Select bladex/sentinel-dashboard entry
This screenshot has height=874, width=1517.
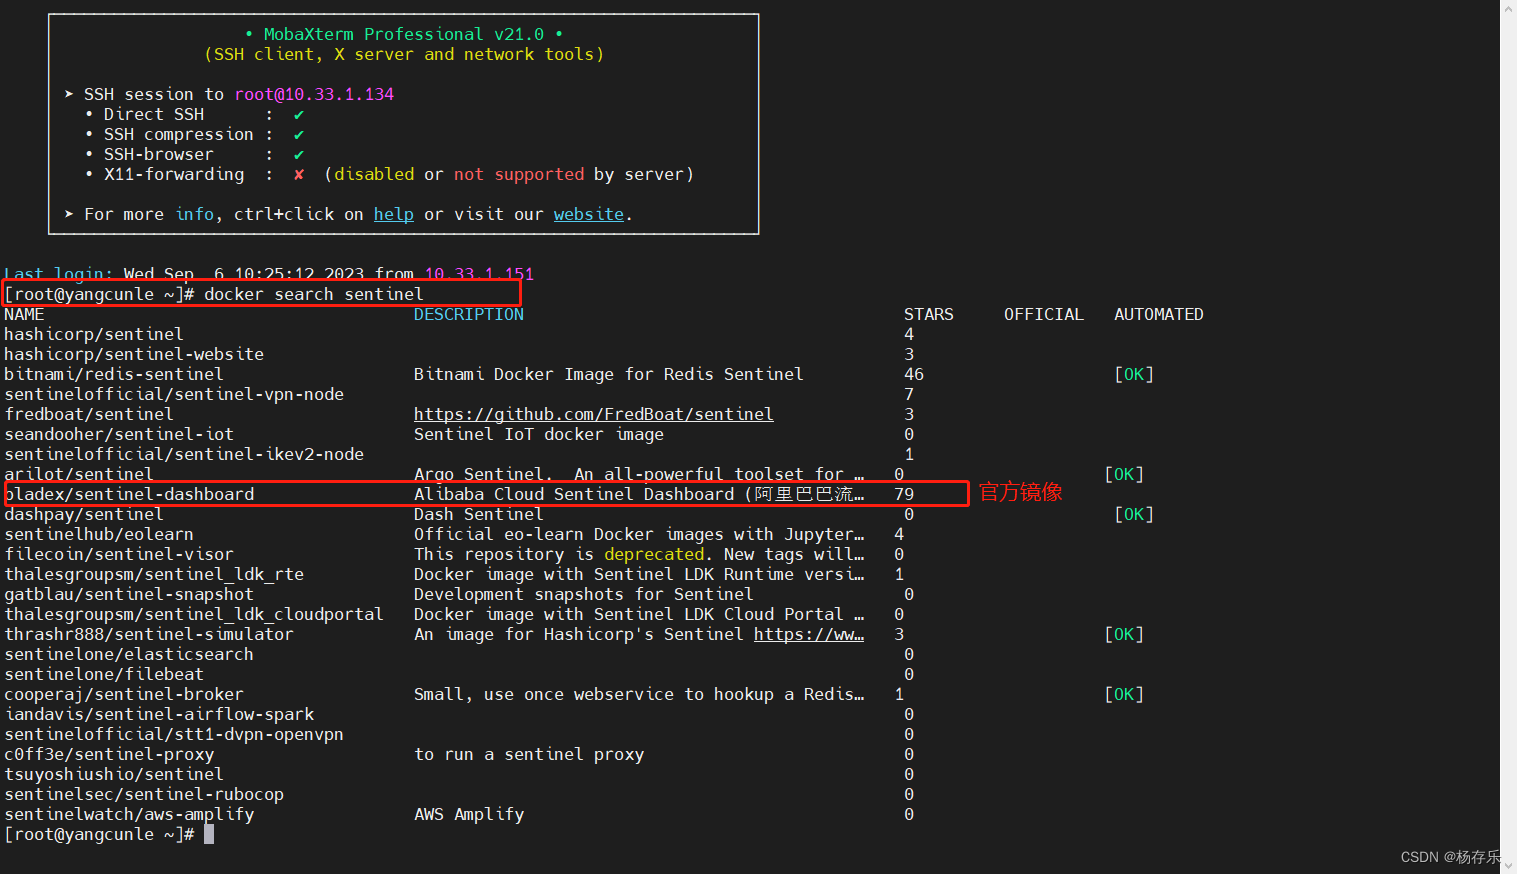click(129, 494)
